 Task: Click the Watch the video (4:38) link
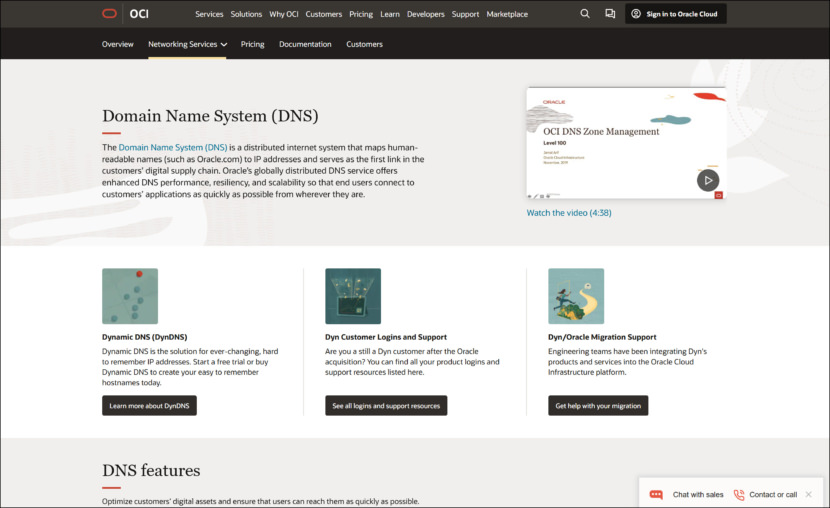click(569, 213)
